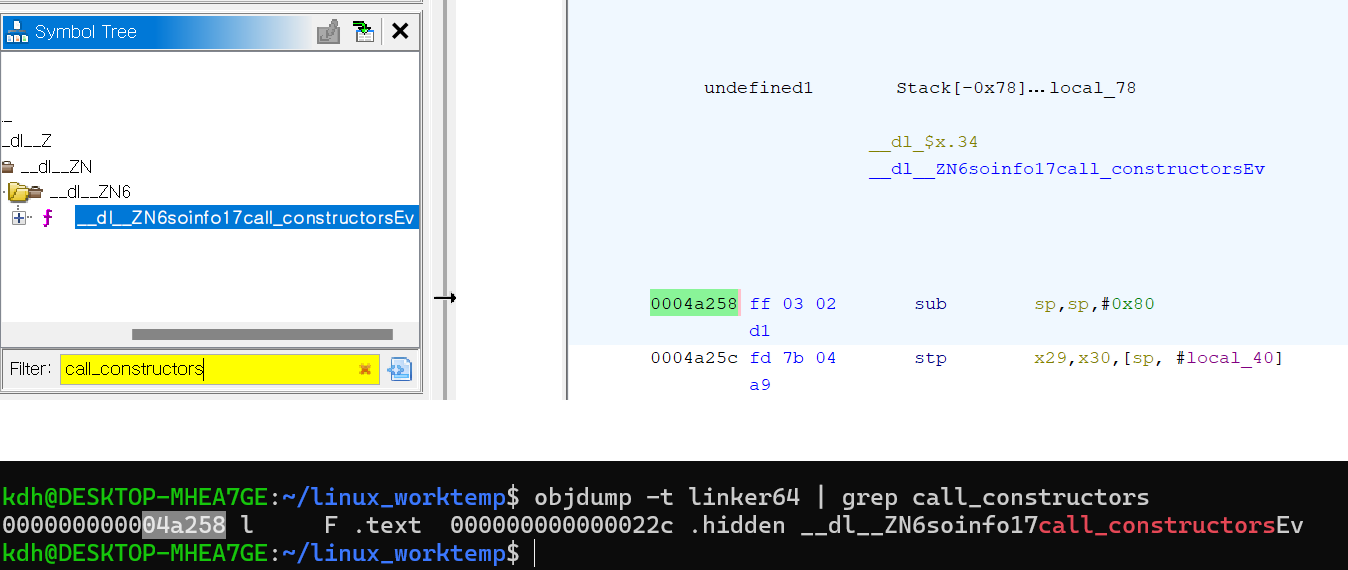The image size is (1348, 570).
Task: Click the Symbol Tree panel title icon
Action: pyautogui.click(x=17, y=32)
